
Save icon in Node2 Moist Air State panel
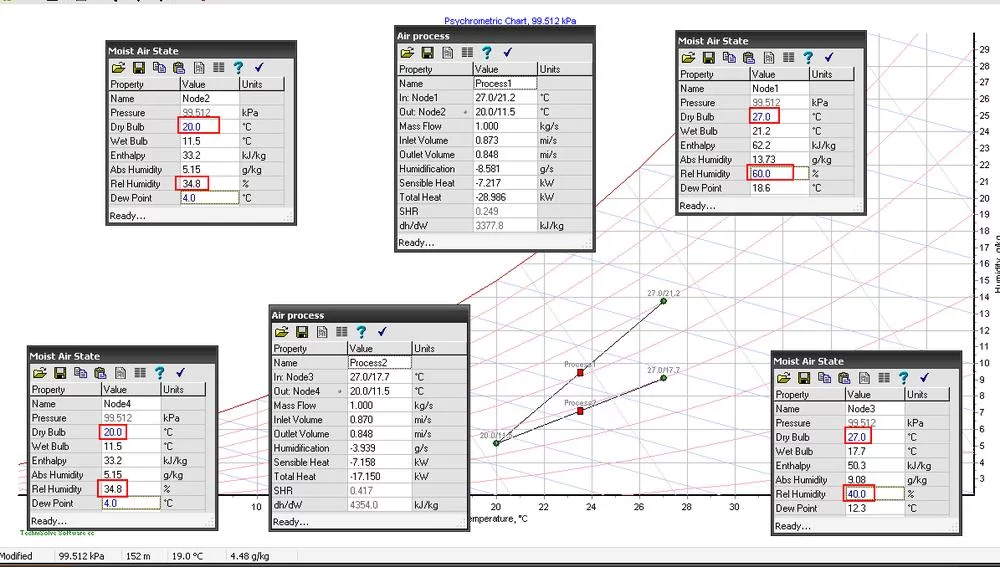(138, 68)
